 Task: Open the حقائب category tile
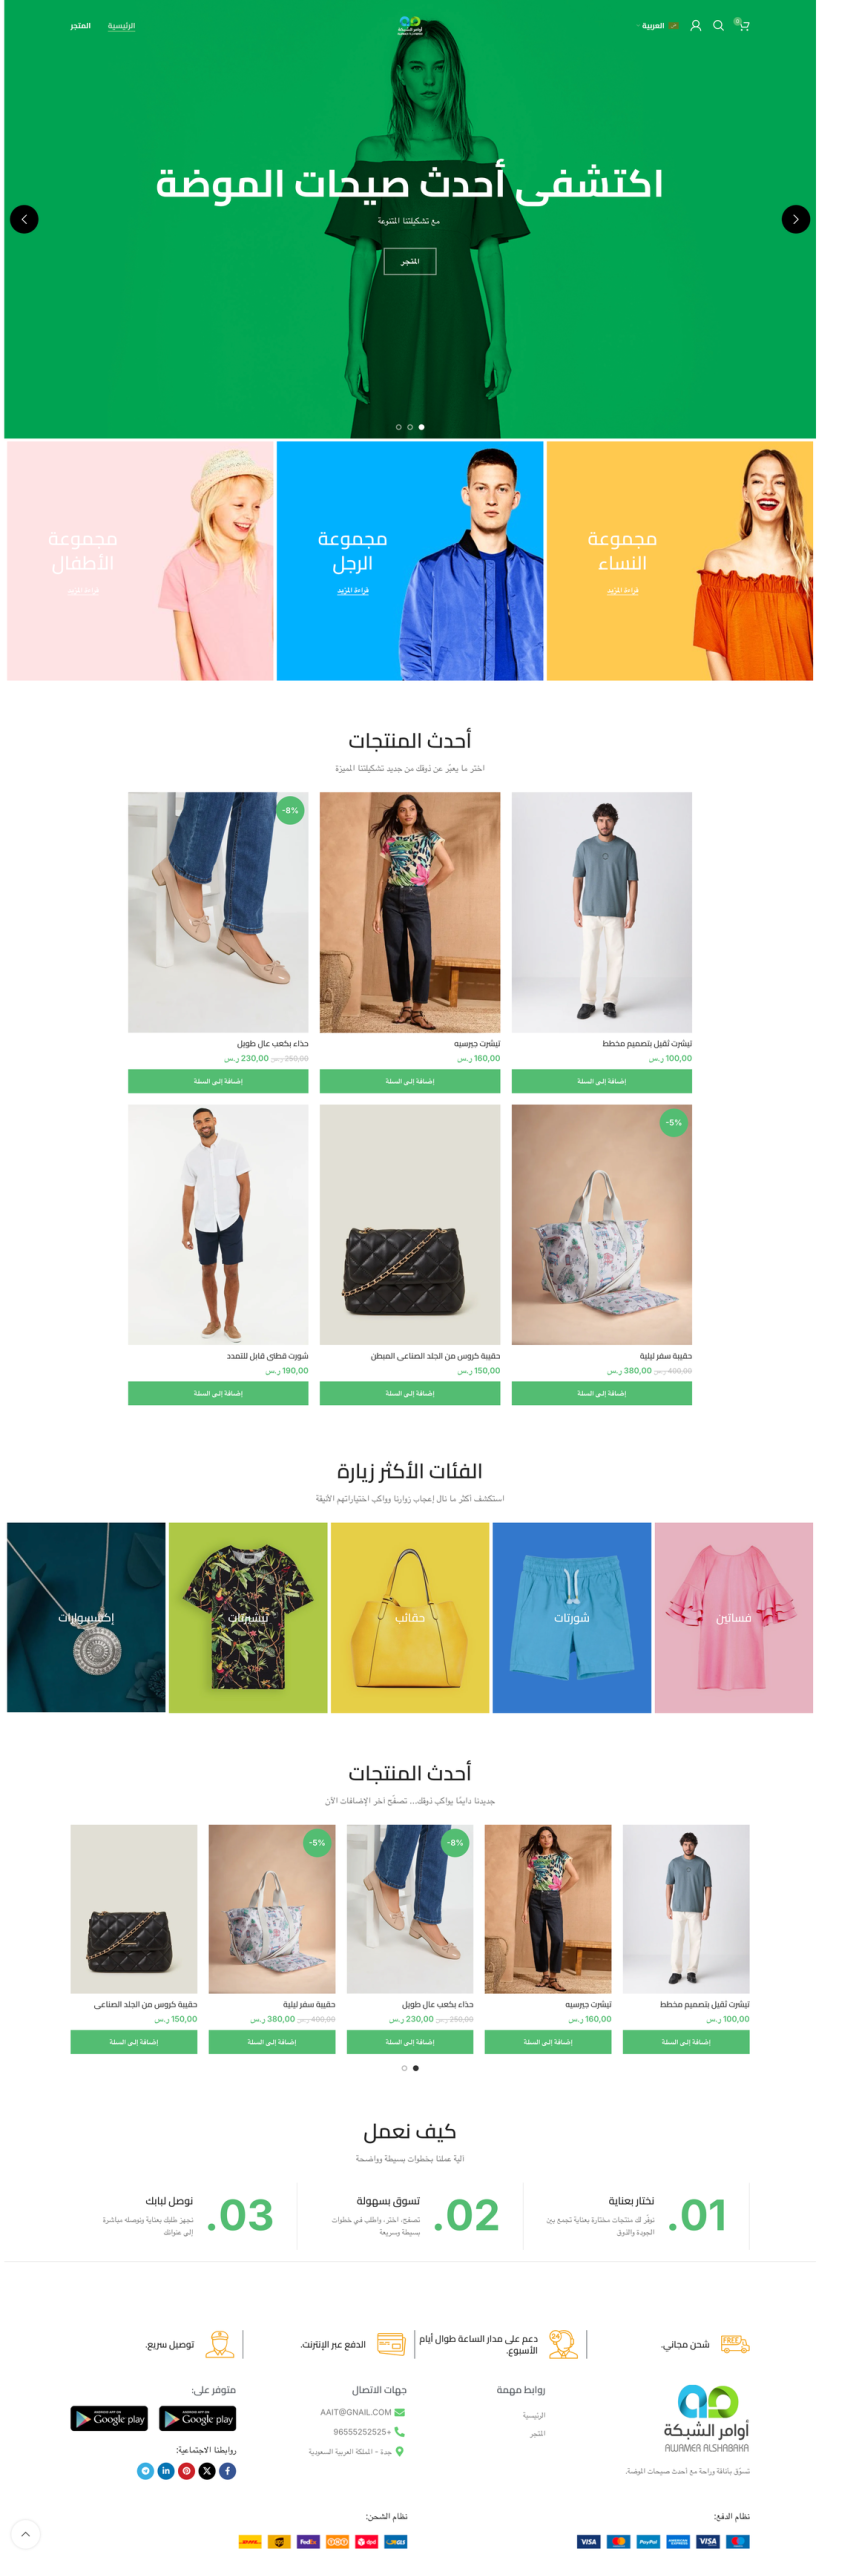pos(410,1617)
